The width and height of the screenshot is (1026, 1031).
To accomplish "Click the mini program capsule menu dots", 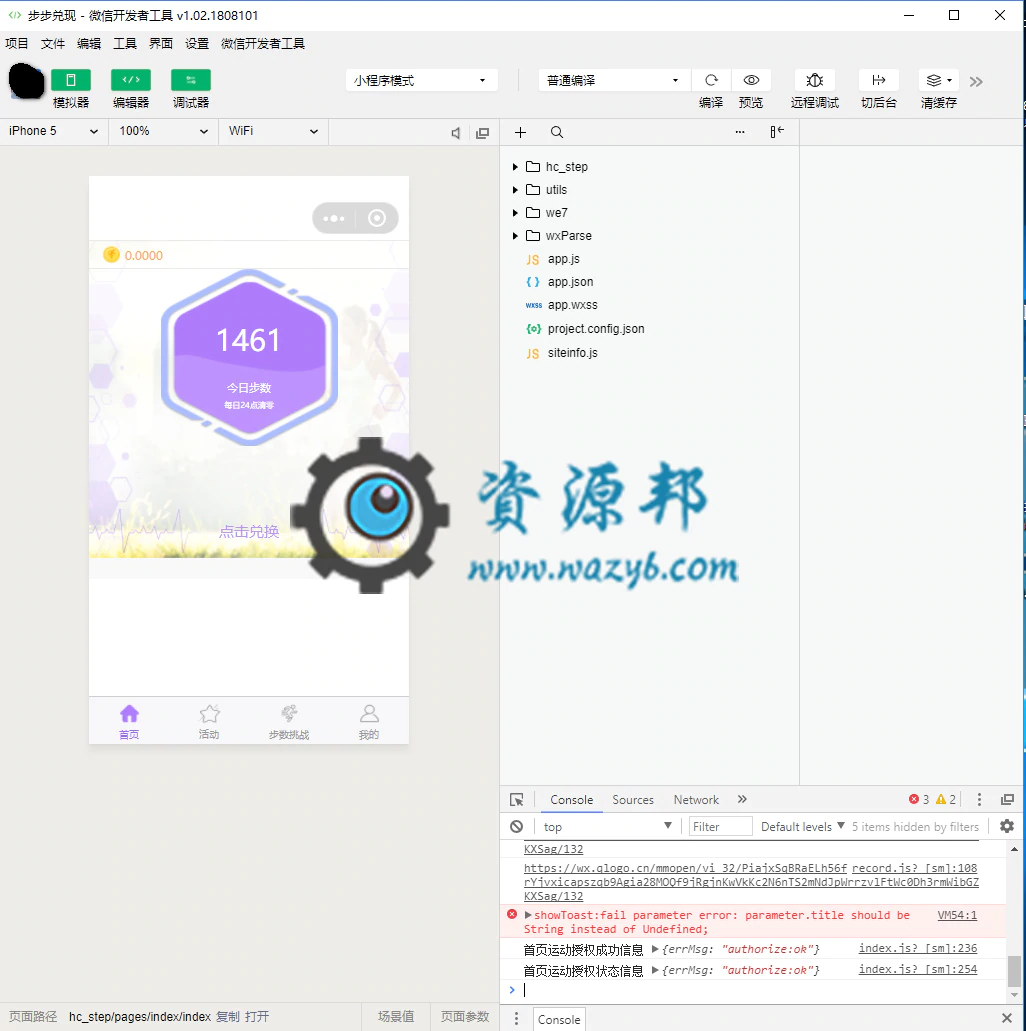I will pos(334,218).
